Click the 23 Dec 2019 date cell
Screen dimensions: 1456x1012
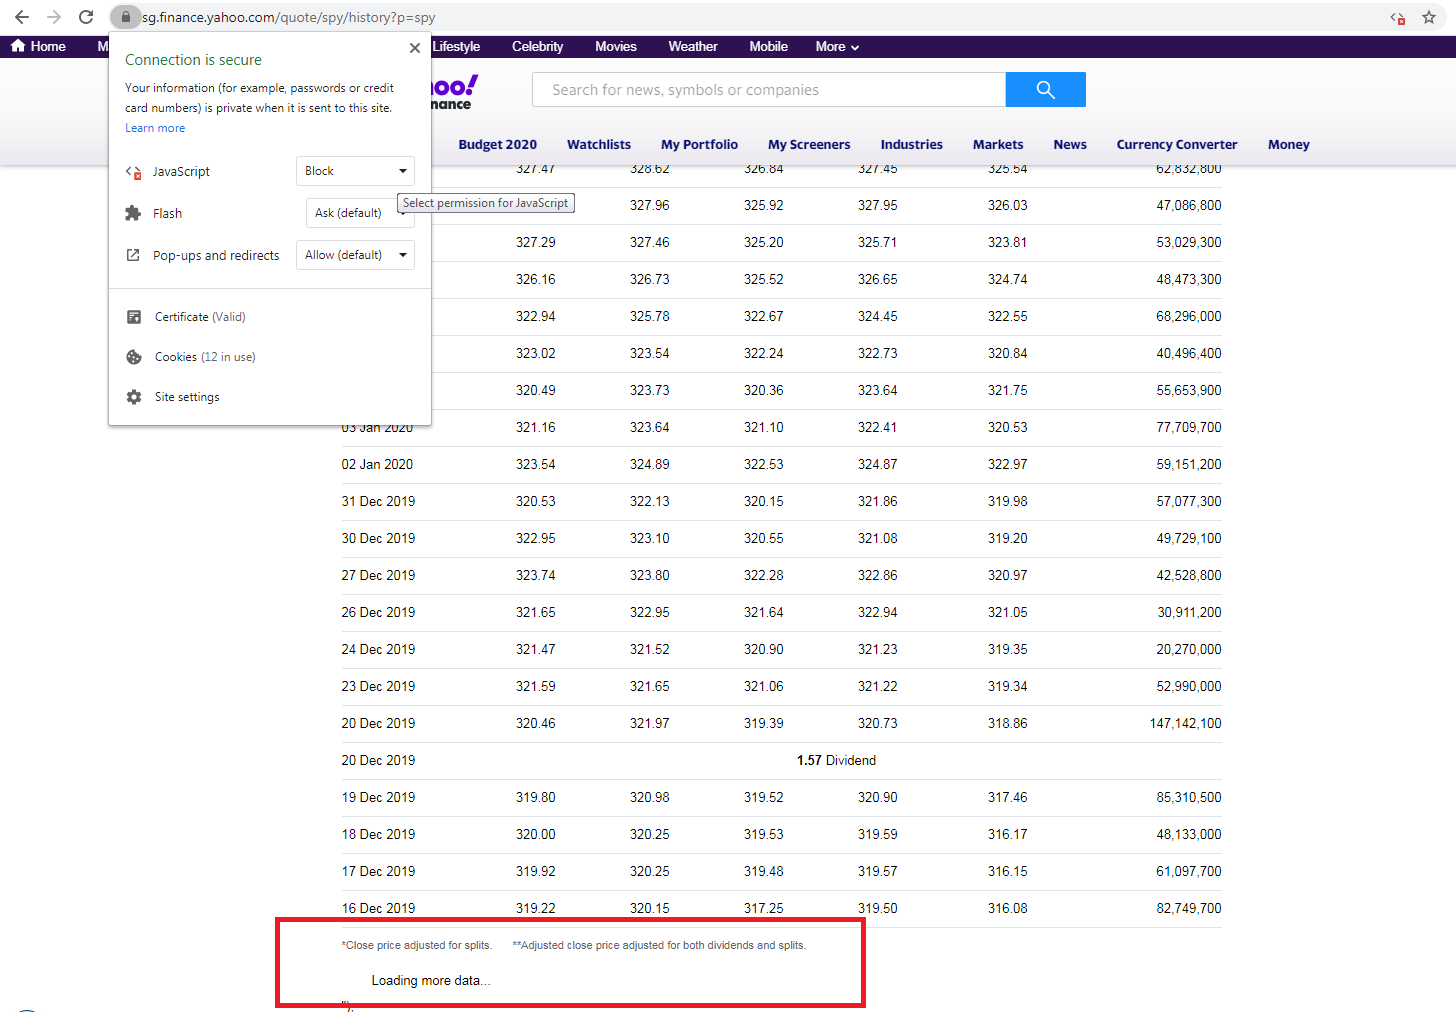(x=378, y=686)
